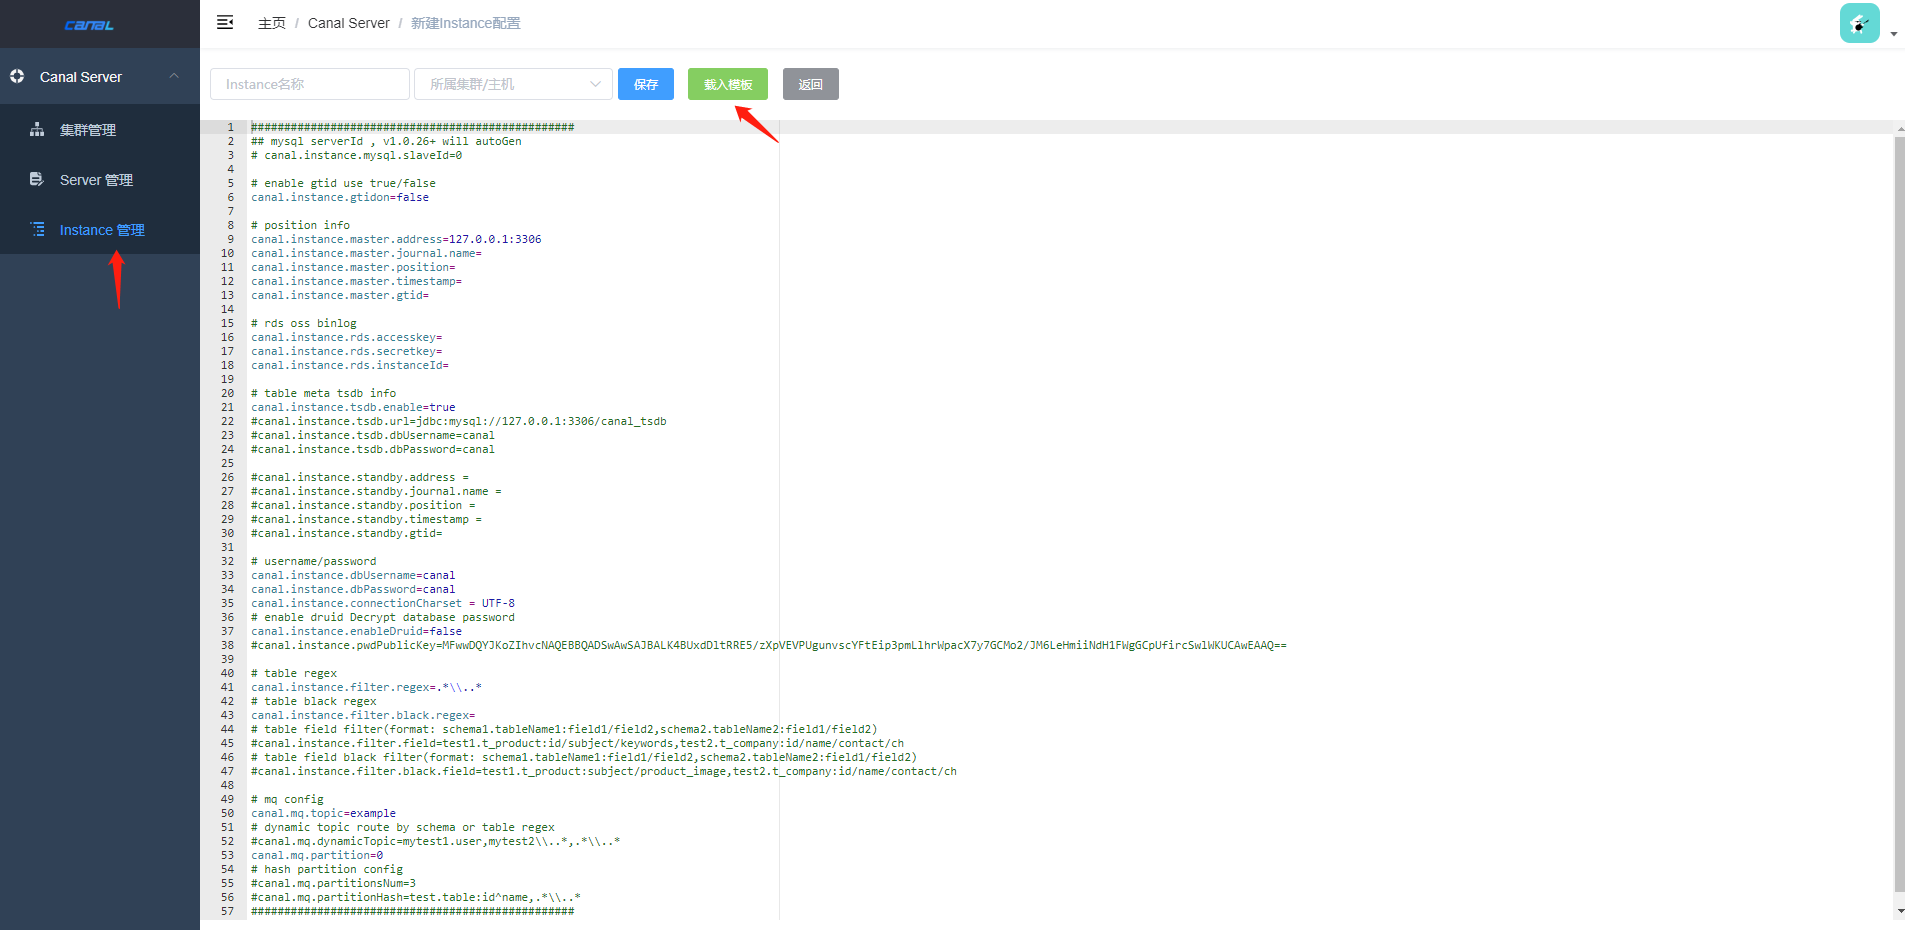Click line canal.instance.dbPassword=canal
1905x930 pixels.
tap(353, 589)
